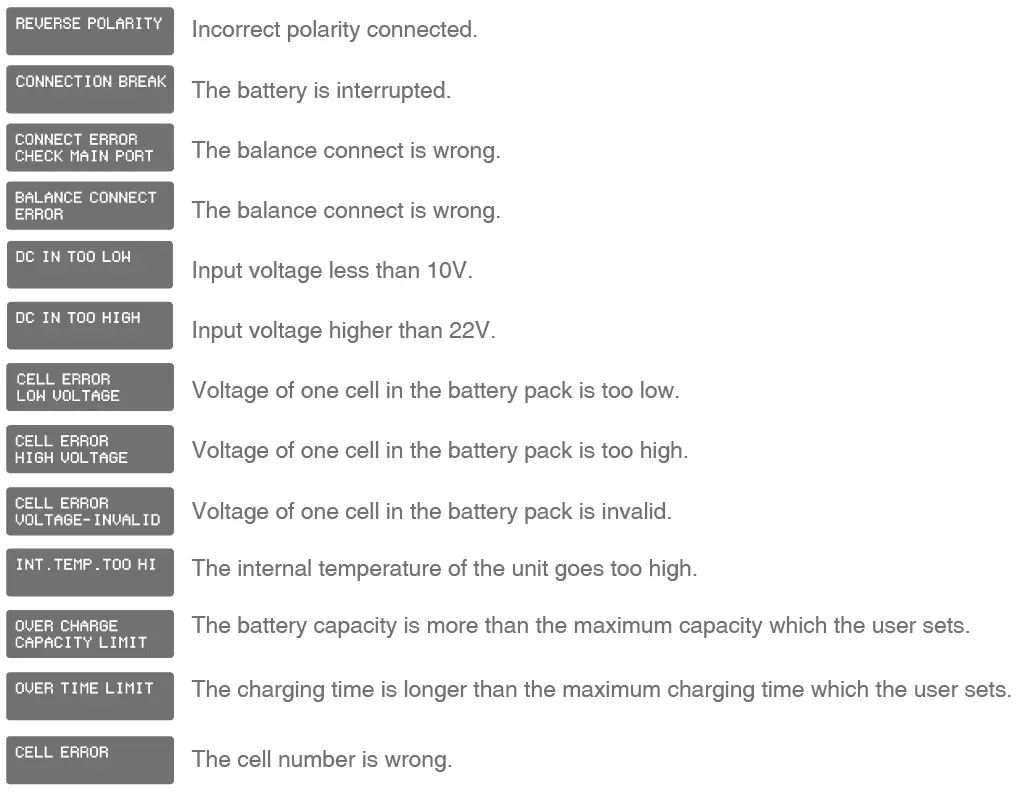Click the text "Input voltage less than 10V."

(x=332, y=271)
